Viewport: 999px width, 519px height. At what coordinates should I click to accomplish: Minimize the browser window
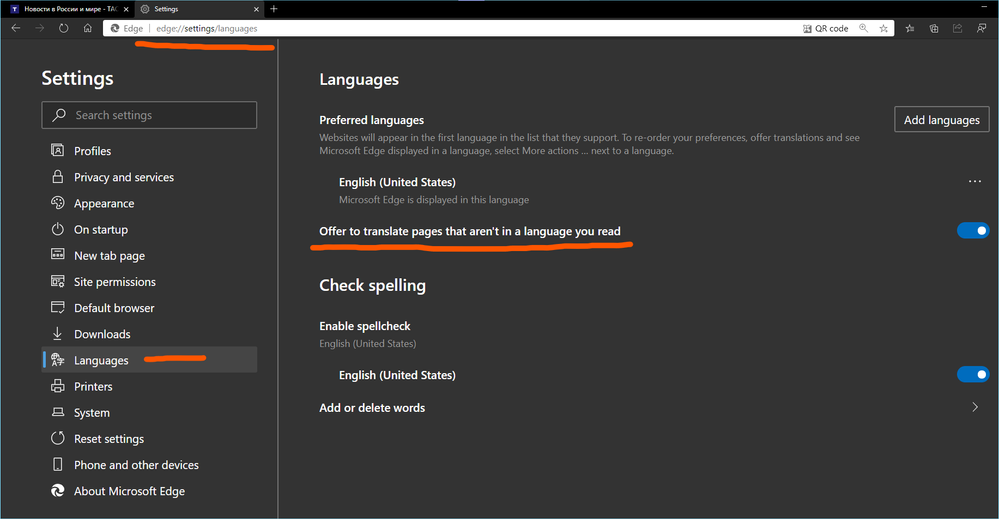pos(984,8)
